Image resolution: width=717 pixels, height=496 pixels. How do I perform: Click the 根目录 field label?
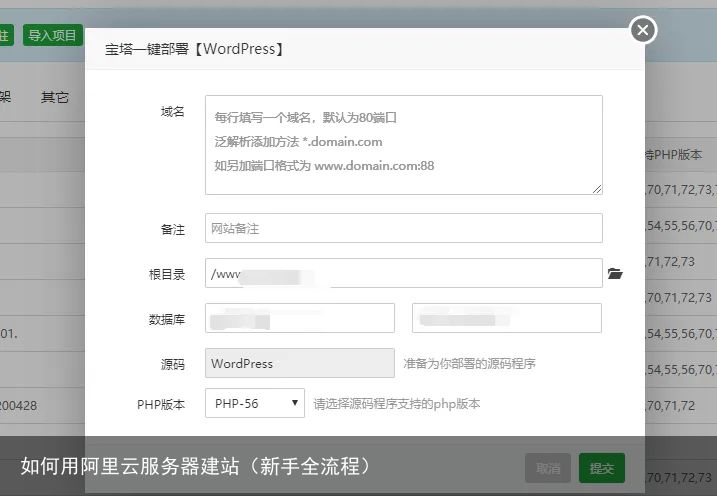coord(167,274)
